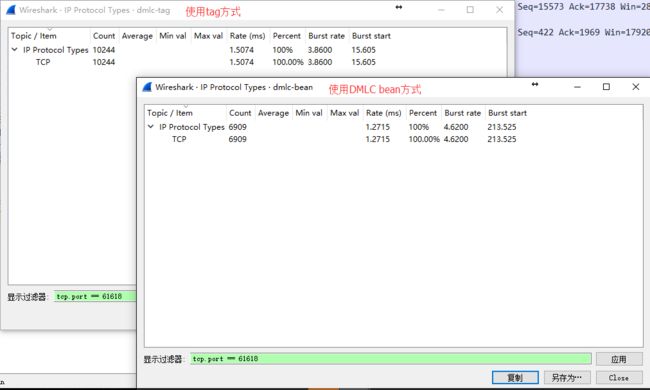Click the 复制 (Copy) button
The height and width of the screenshot is (390, 650).
click(x=515, y=378)
